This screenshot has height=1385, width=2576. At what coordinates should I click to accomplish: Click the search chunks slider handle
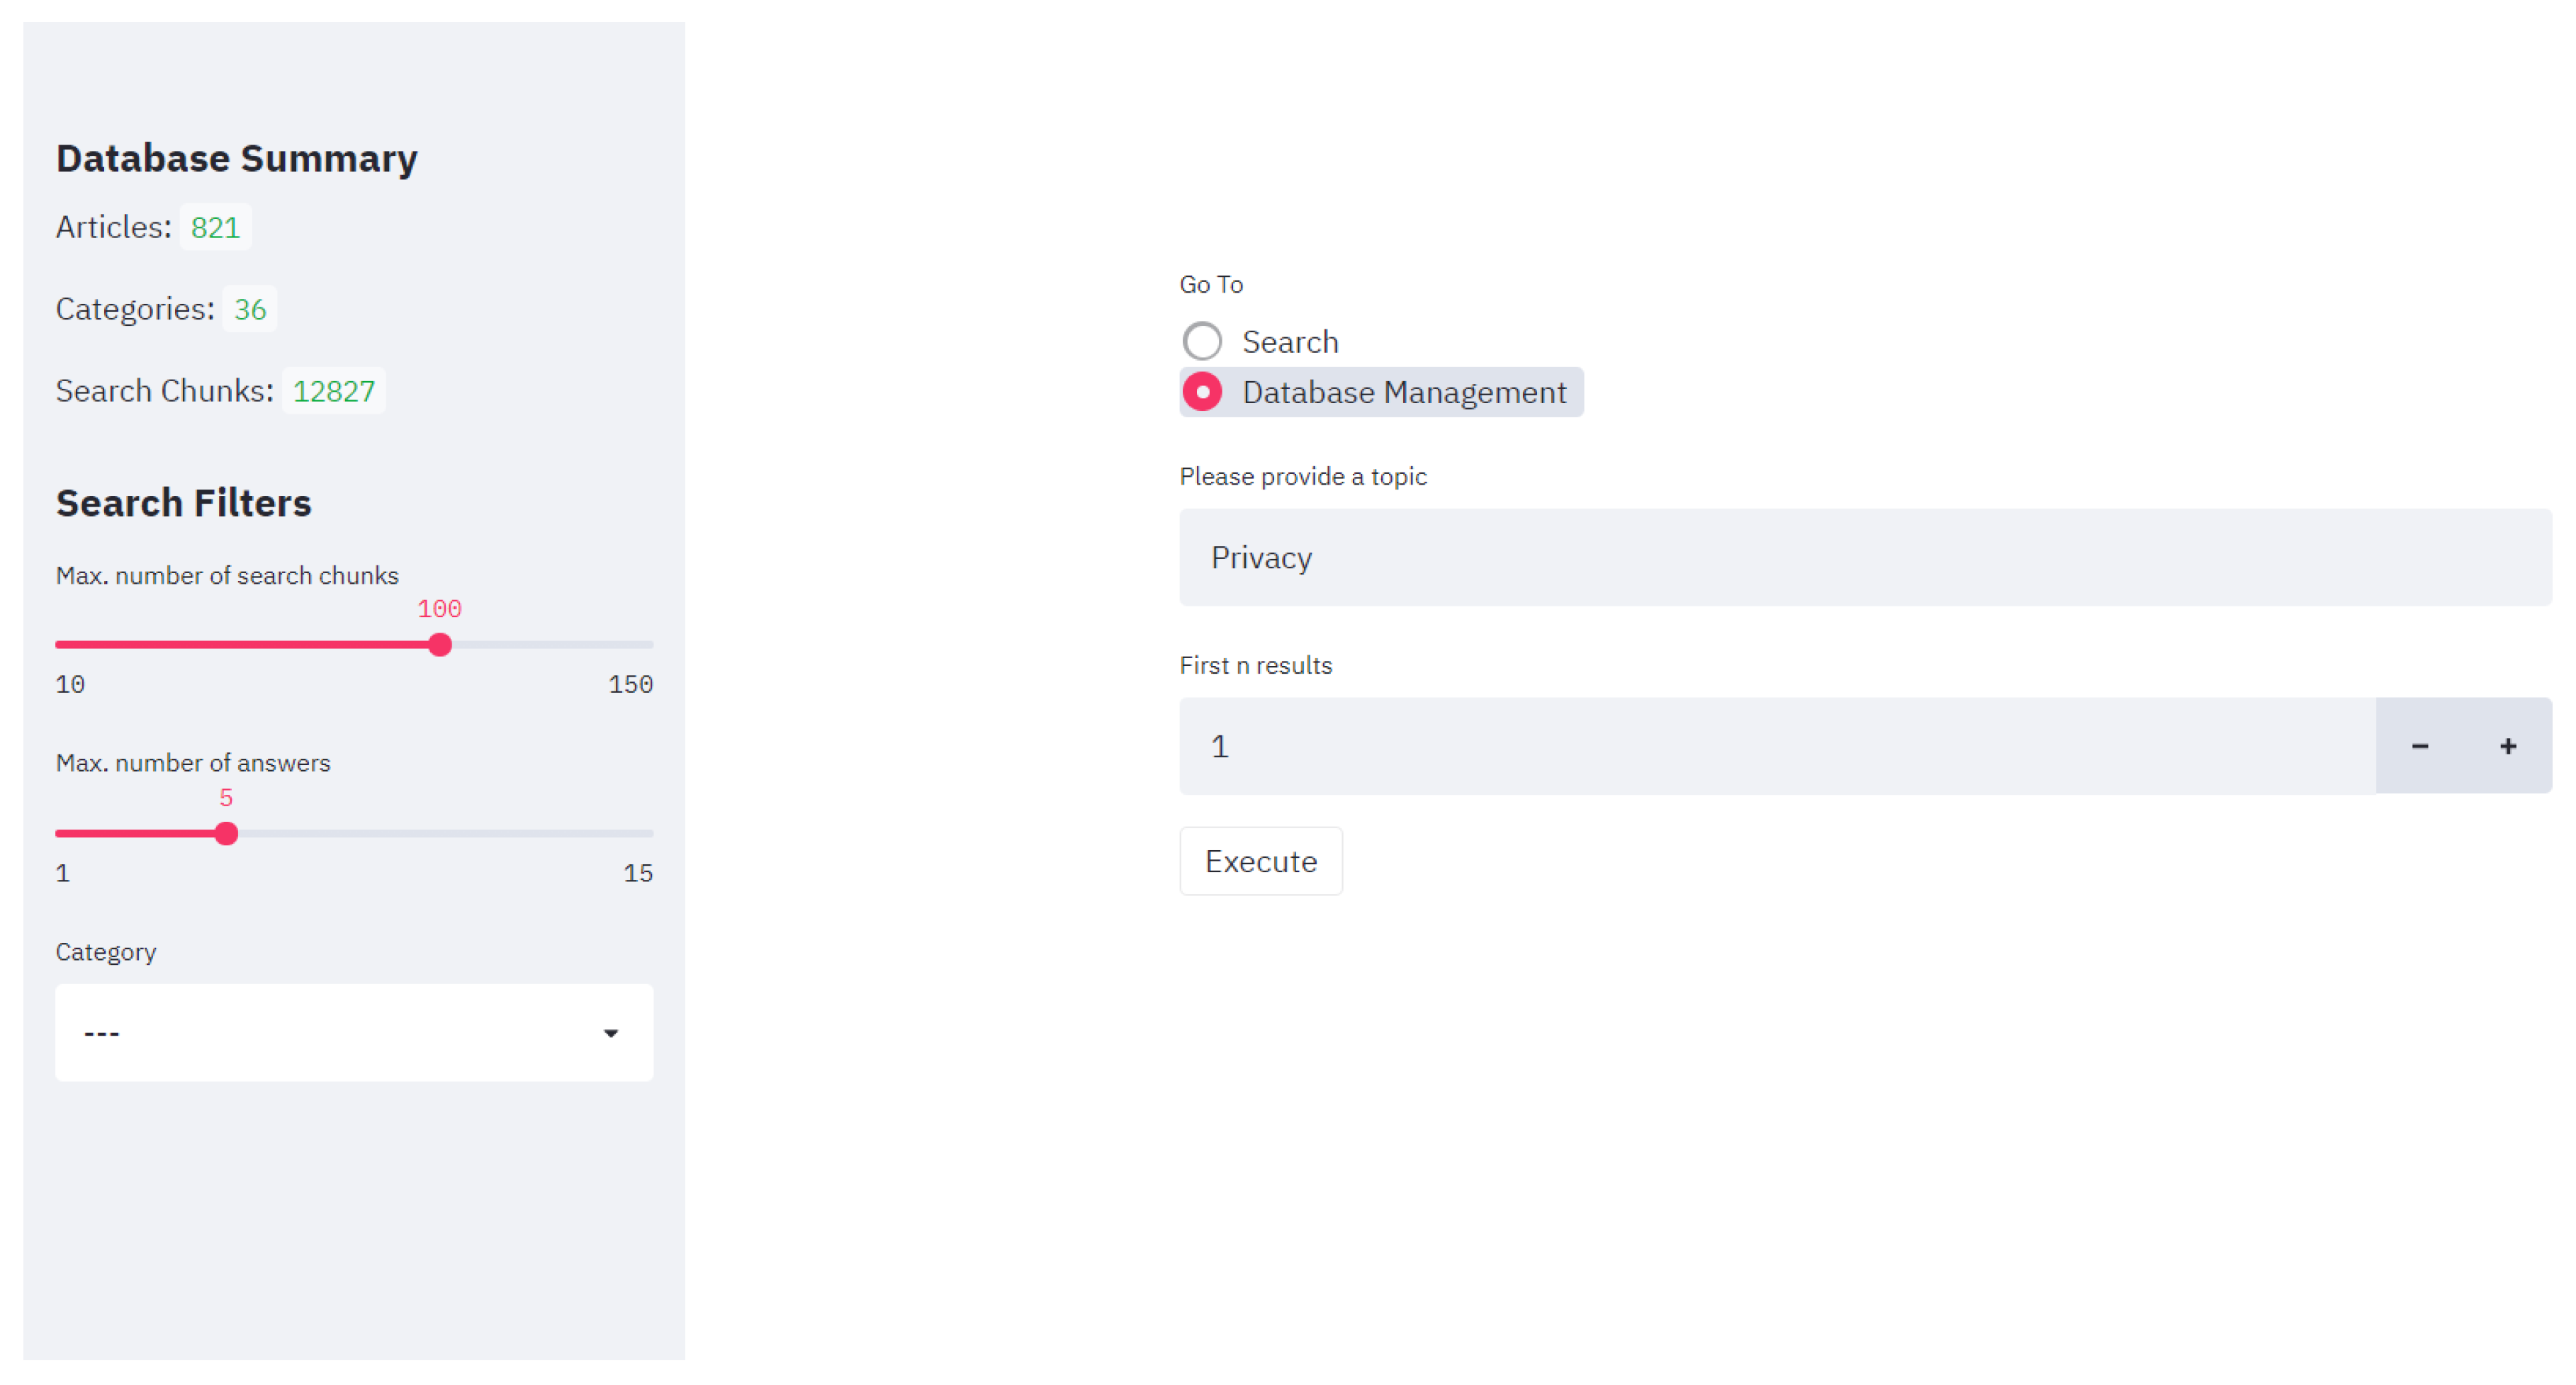click(440, 645)
